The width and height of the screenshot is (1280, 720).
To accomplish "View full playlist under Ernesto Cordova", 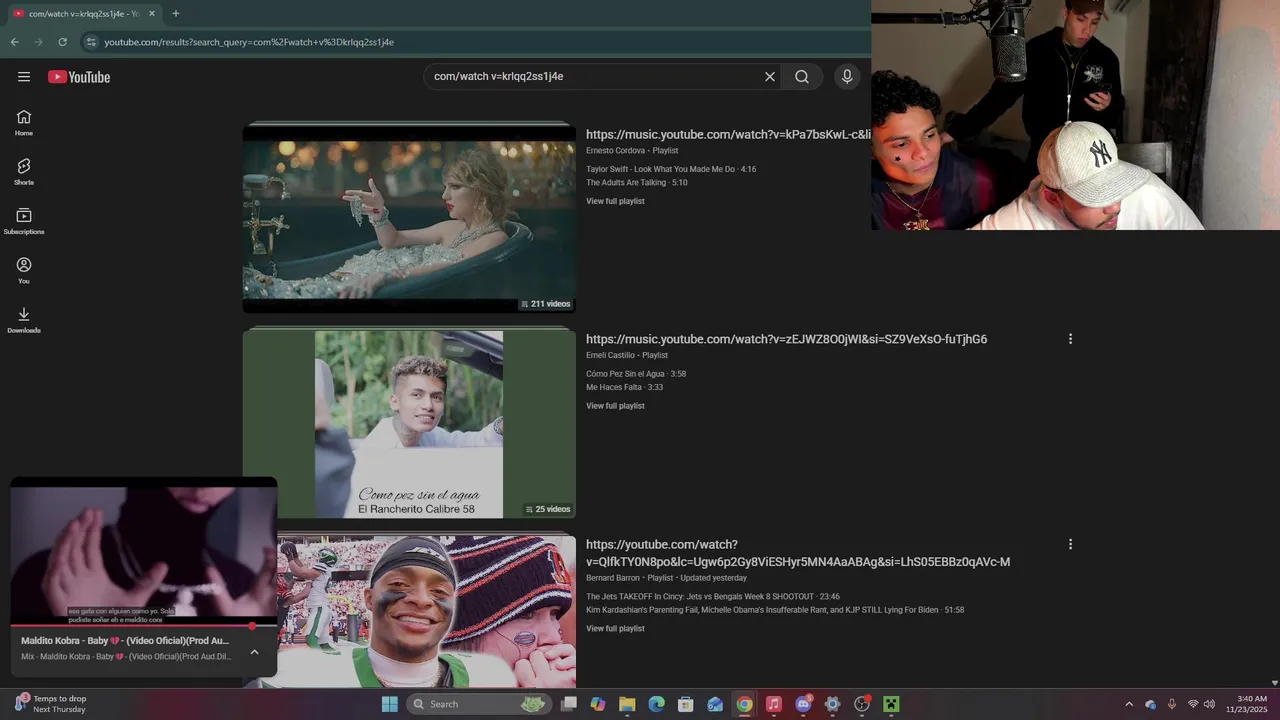I will coord(615,201).
